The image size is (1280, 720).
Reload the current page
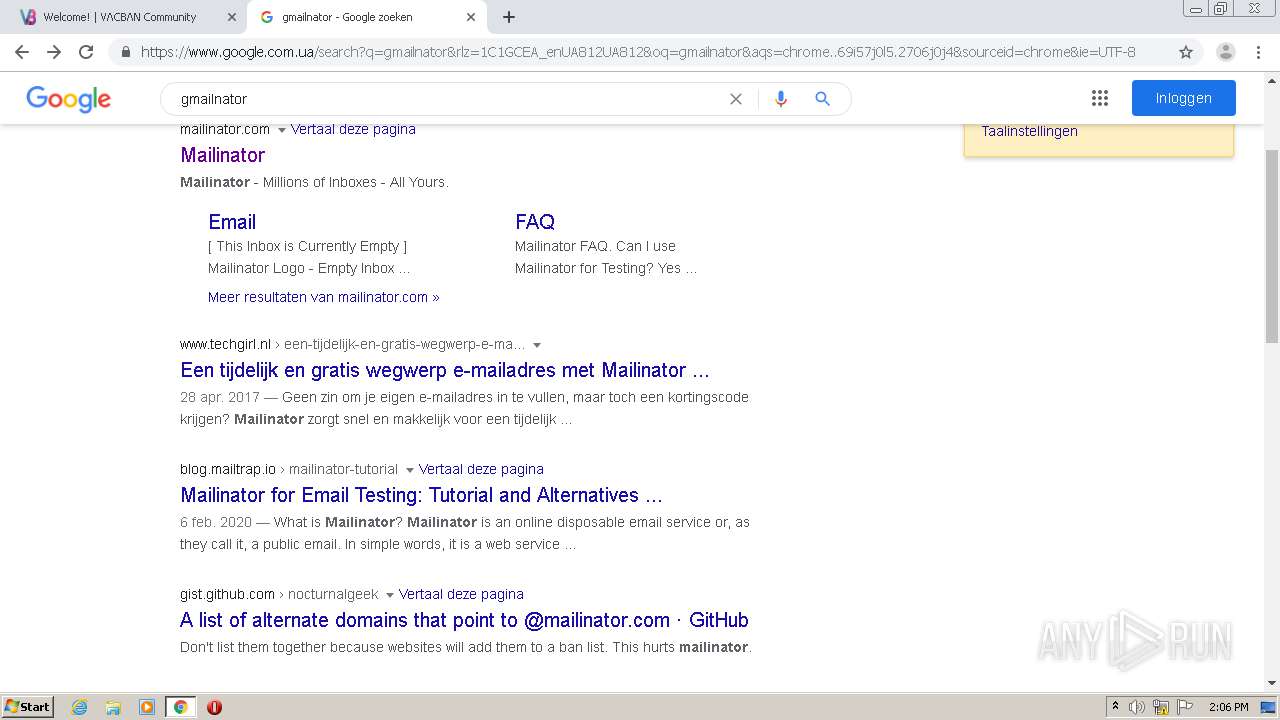(x=86, y=52)
